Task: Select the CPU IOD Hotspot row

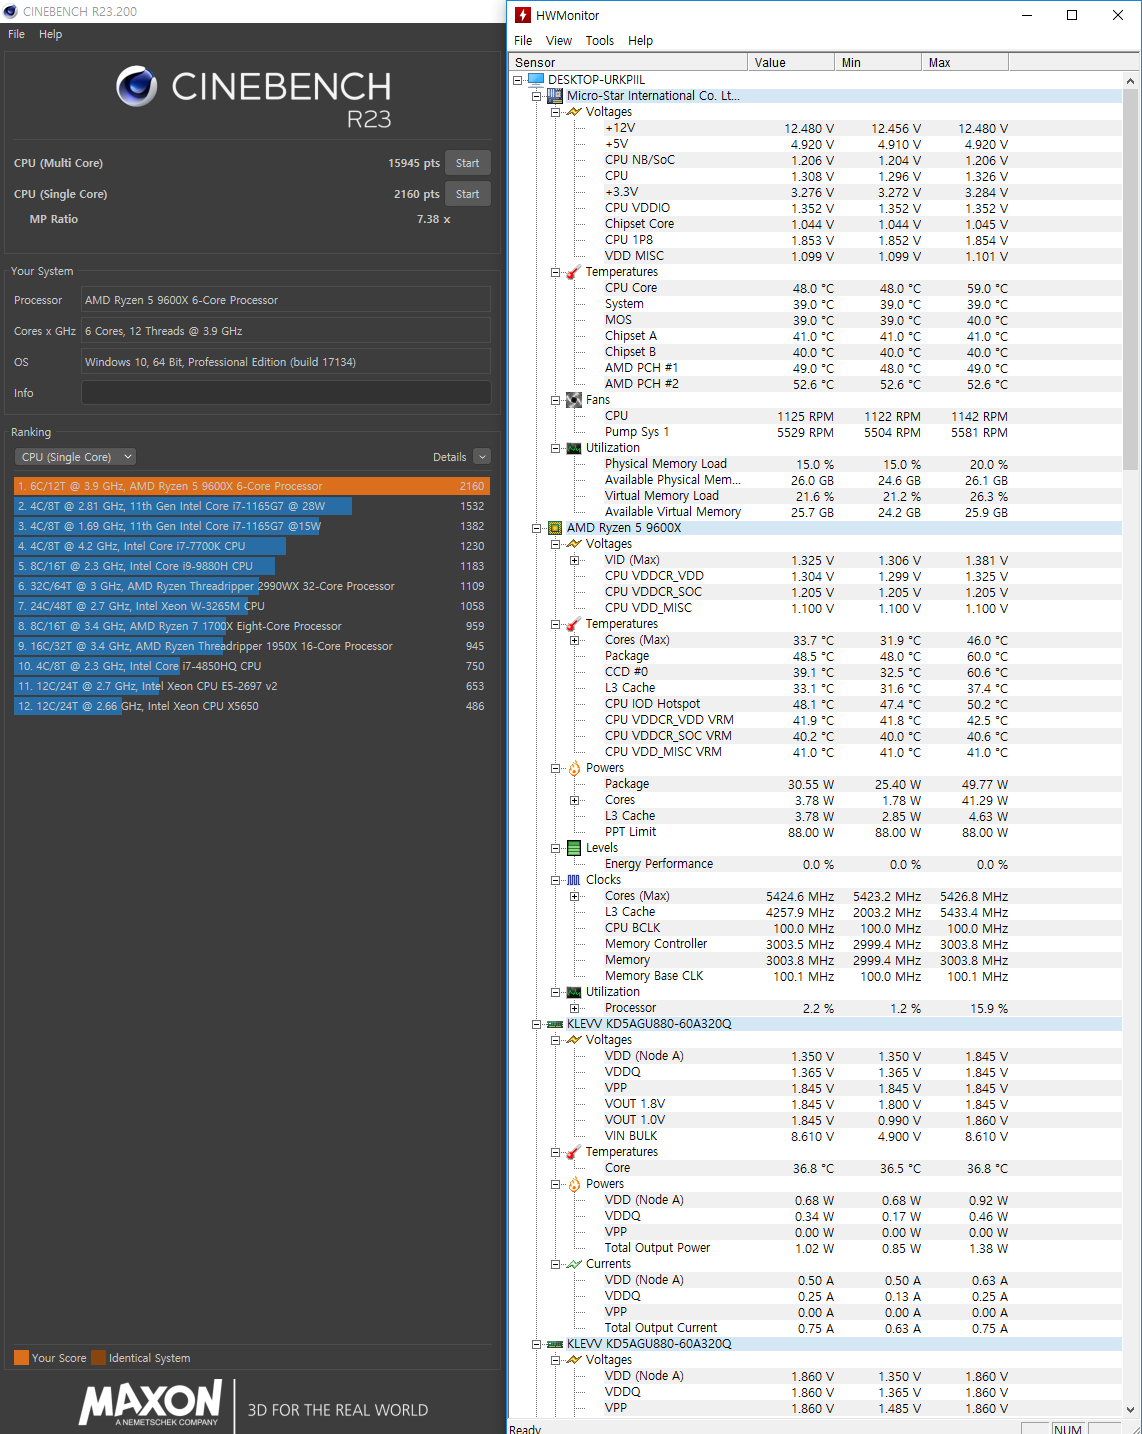Action: tap(815, 704)
